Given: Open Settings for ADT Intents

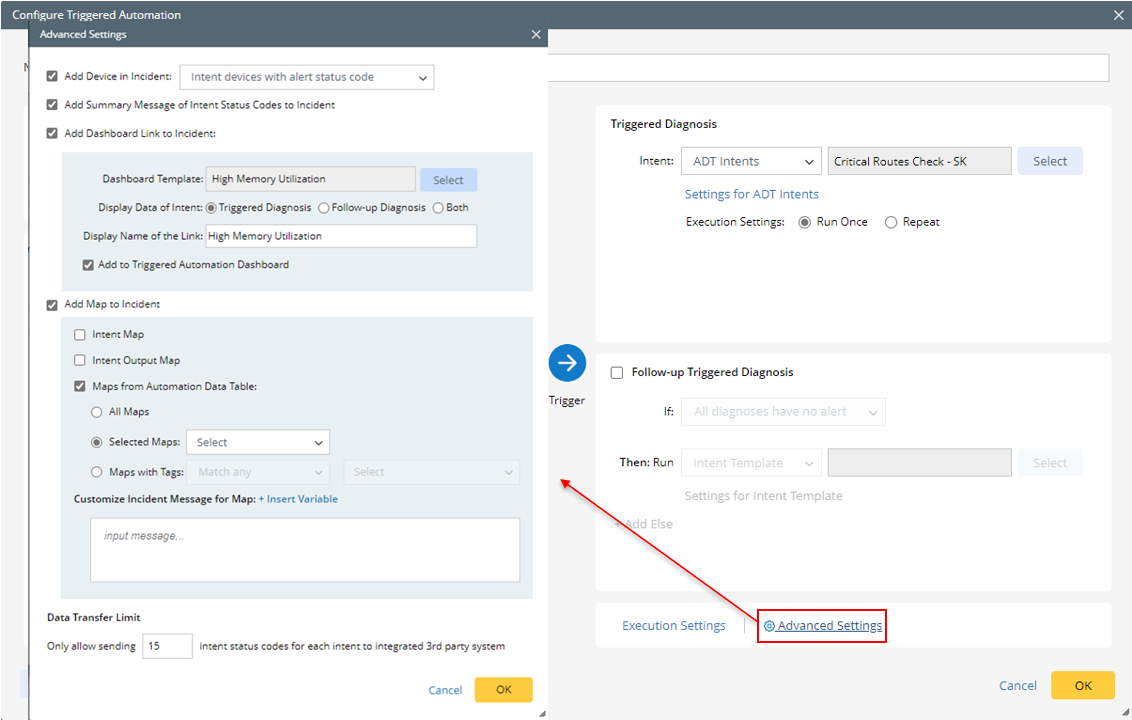Looking at the screenshot, I should (x=751, y=194).
